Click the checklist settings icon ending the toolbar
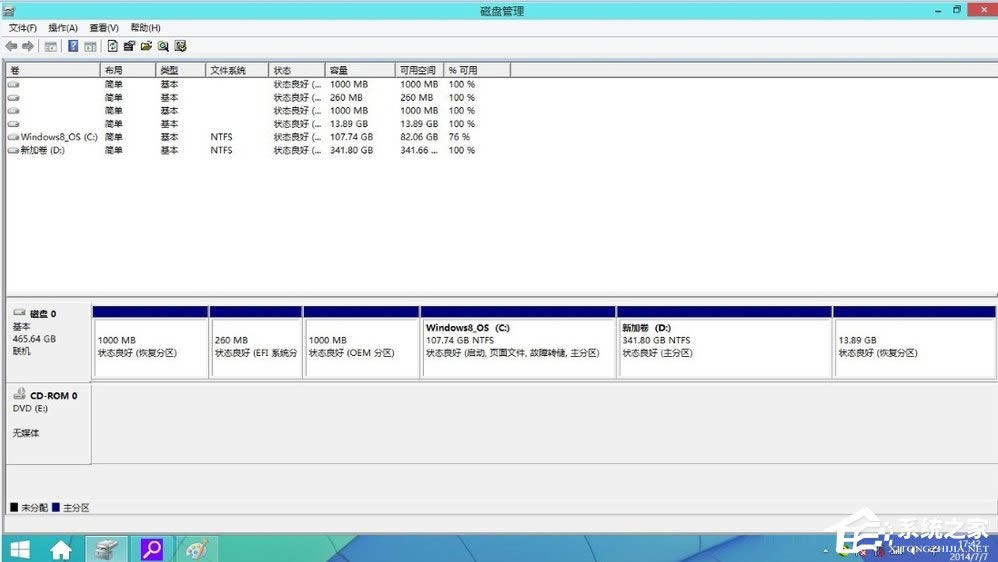This screenshot has width=998, height=562. pyautogui.click(x=181, y=46)
